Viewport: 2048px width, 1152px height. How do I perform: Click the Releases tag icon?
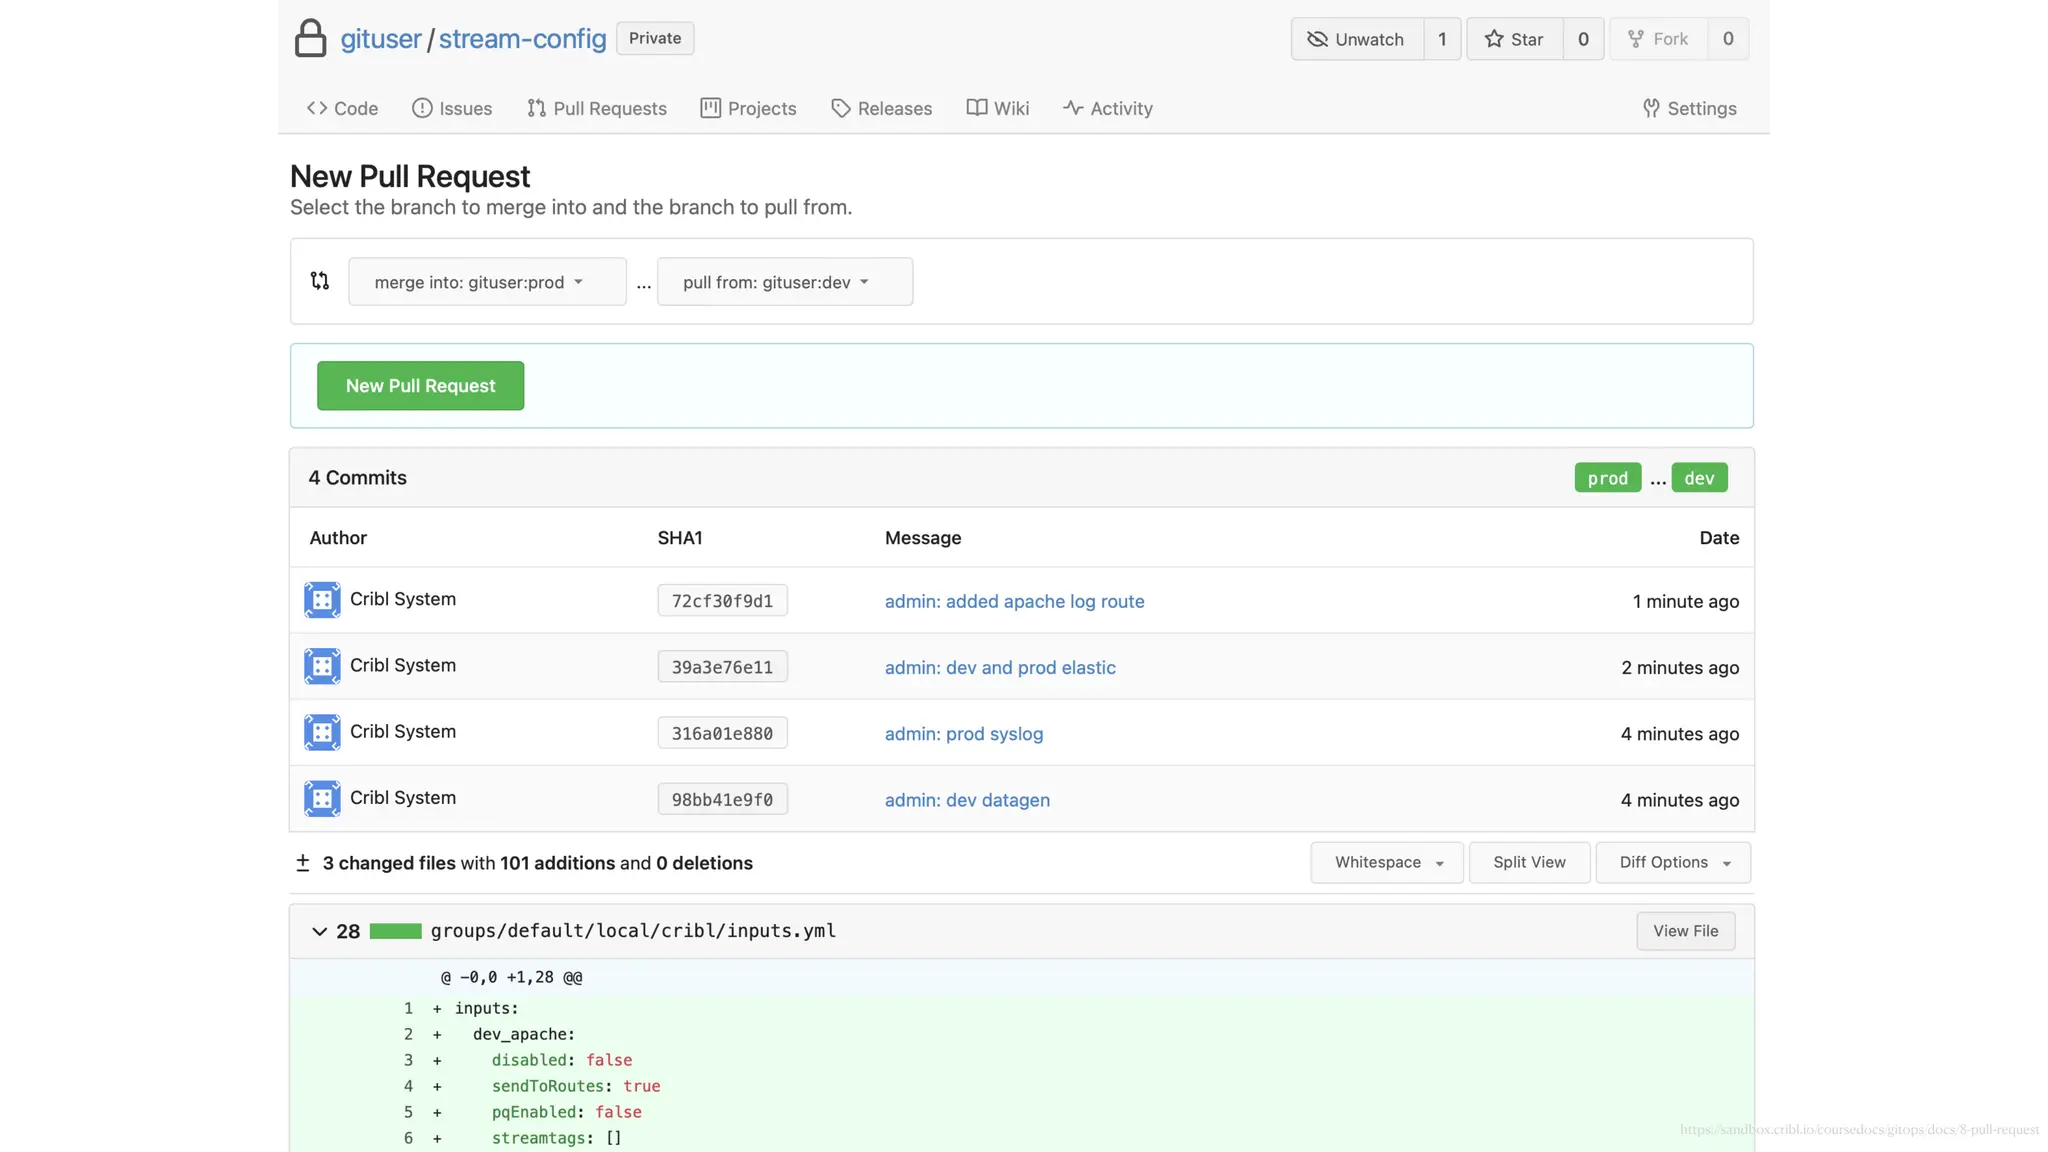click(x=840, y=108)
